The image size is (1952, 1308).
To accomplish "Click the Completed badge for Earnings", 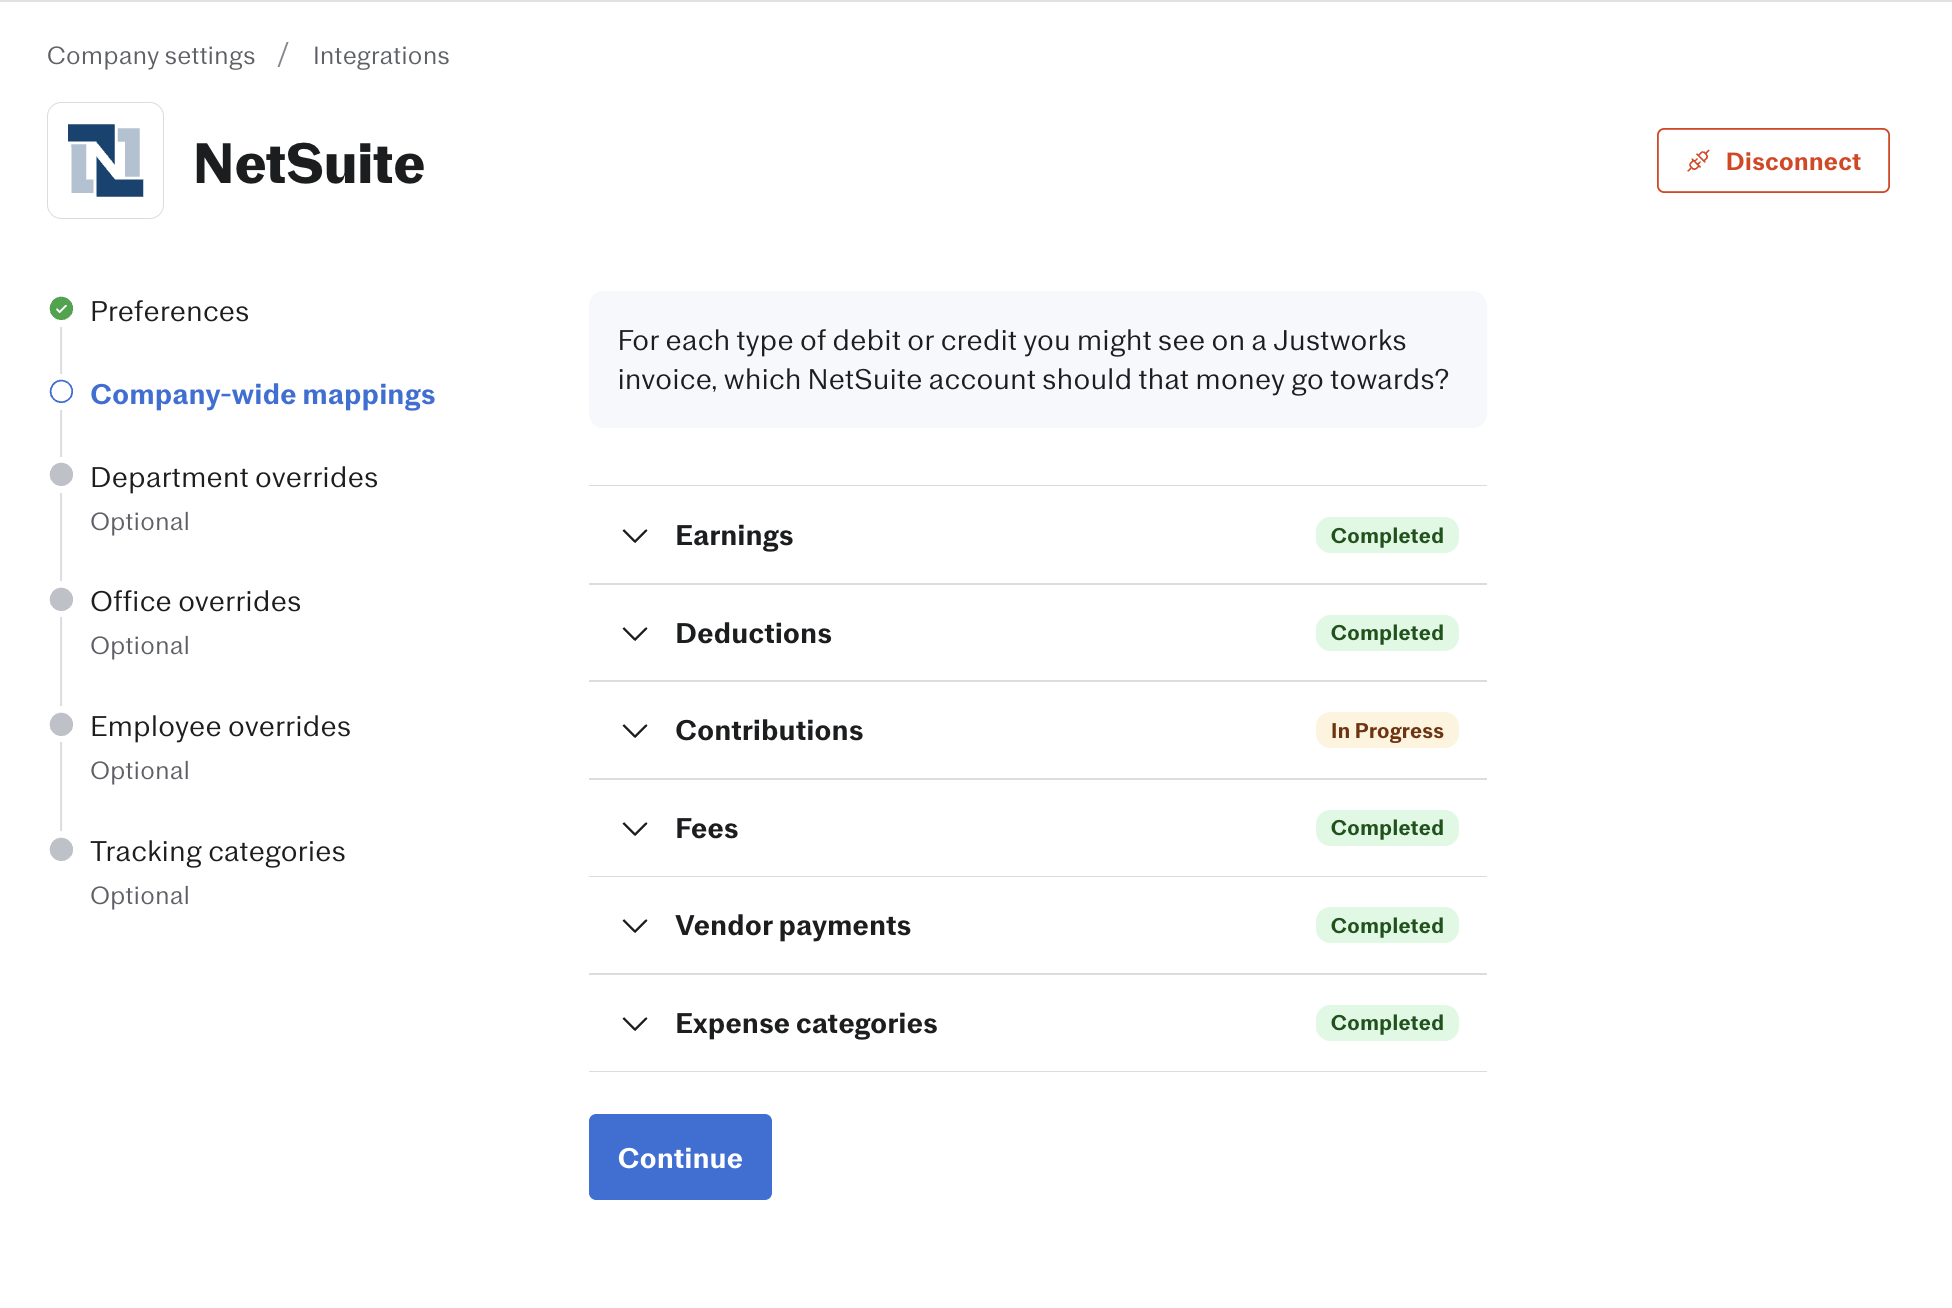I will 1387,535.
